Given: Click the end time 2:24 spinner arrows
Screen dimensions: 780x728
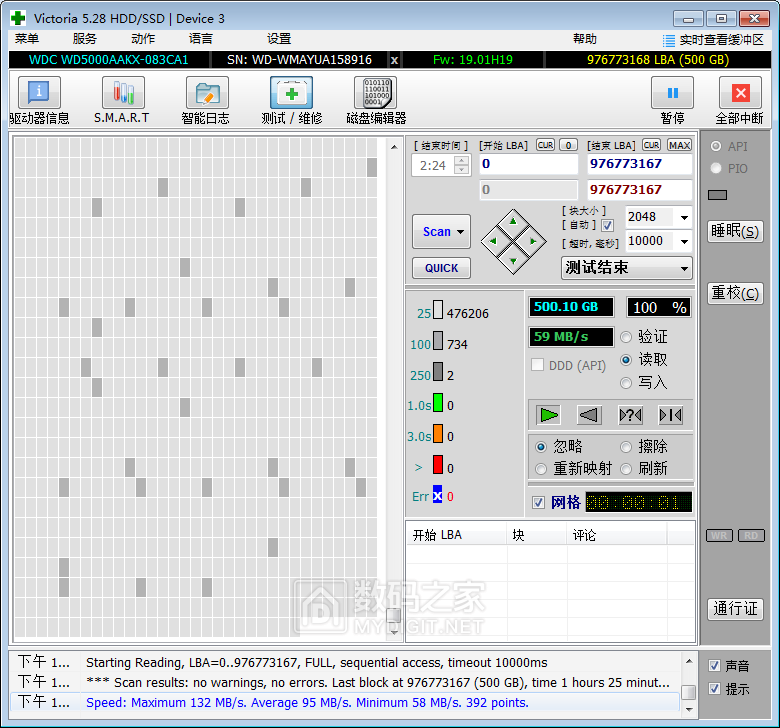Looking at the screenshot, I should [x=462, y=165].
